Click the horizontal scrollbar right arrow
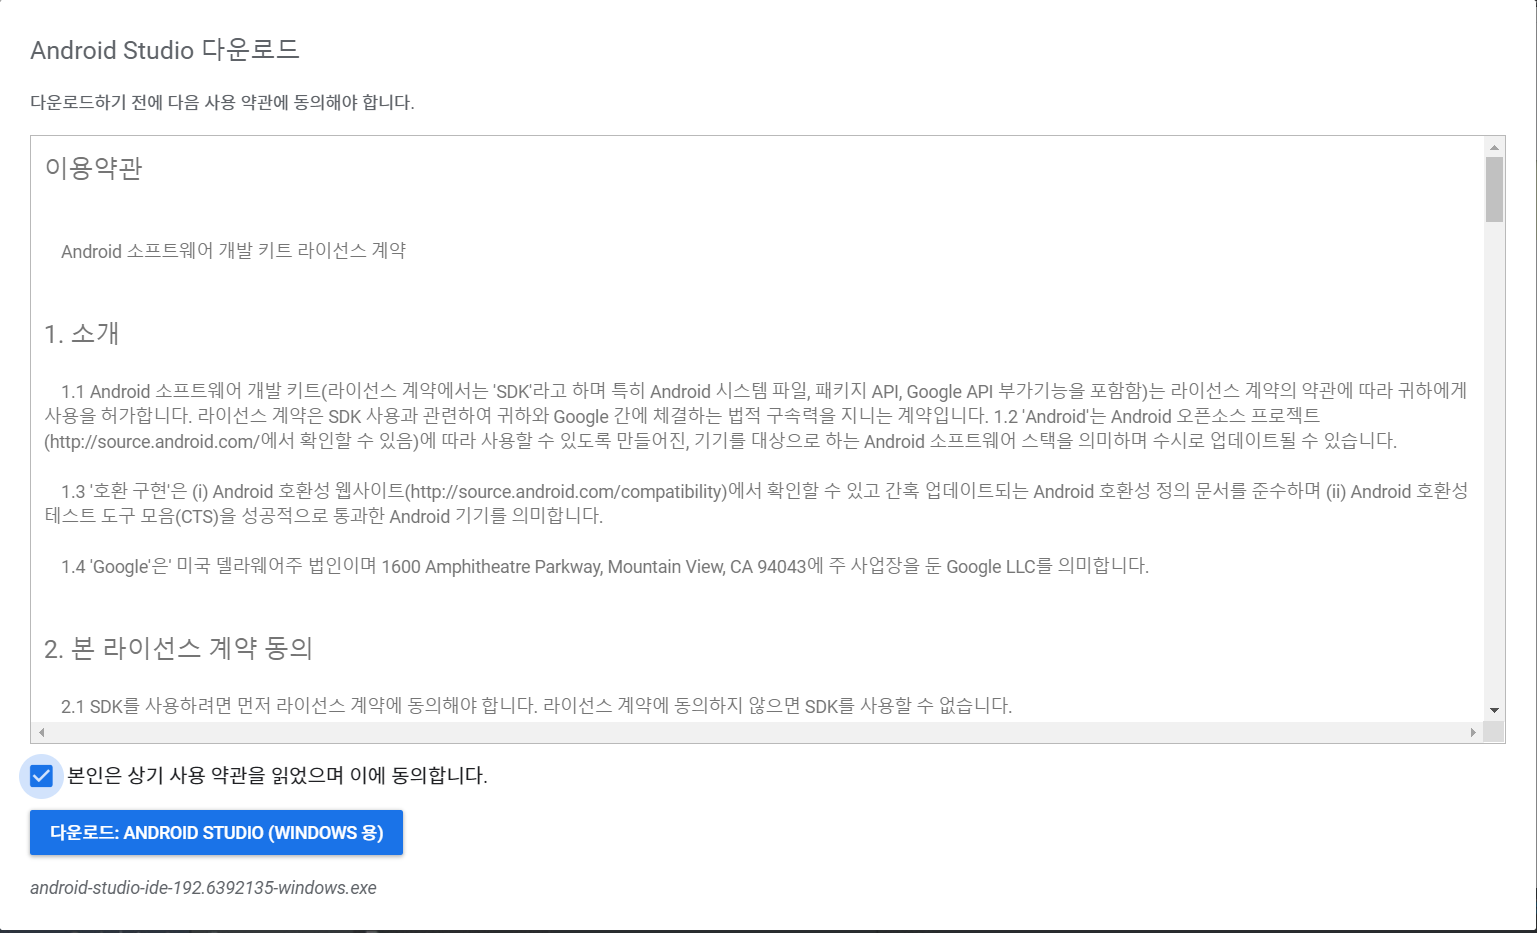Viewport: 1537px width, 933px height. 1473,732
